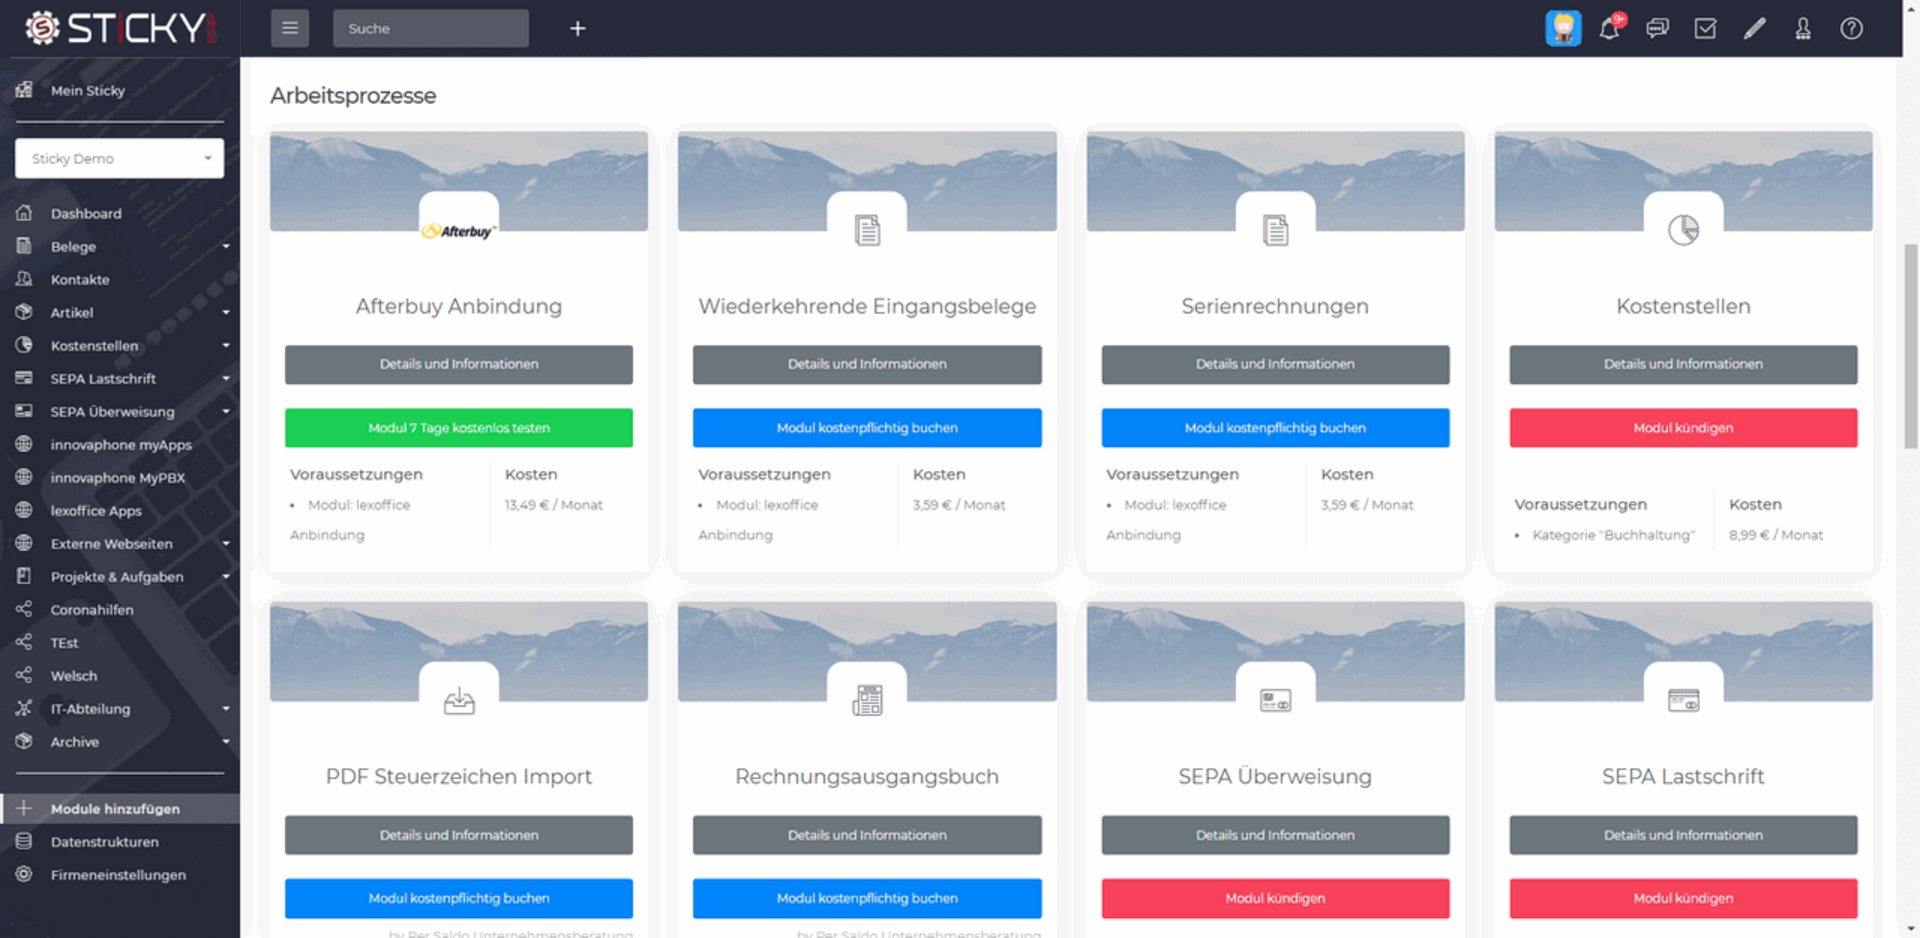The width and height of the screenshot is (1920, 938).
Task: Select Firmeneinstellungen in the sidebar
Action: (118, 875)
